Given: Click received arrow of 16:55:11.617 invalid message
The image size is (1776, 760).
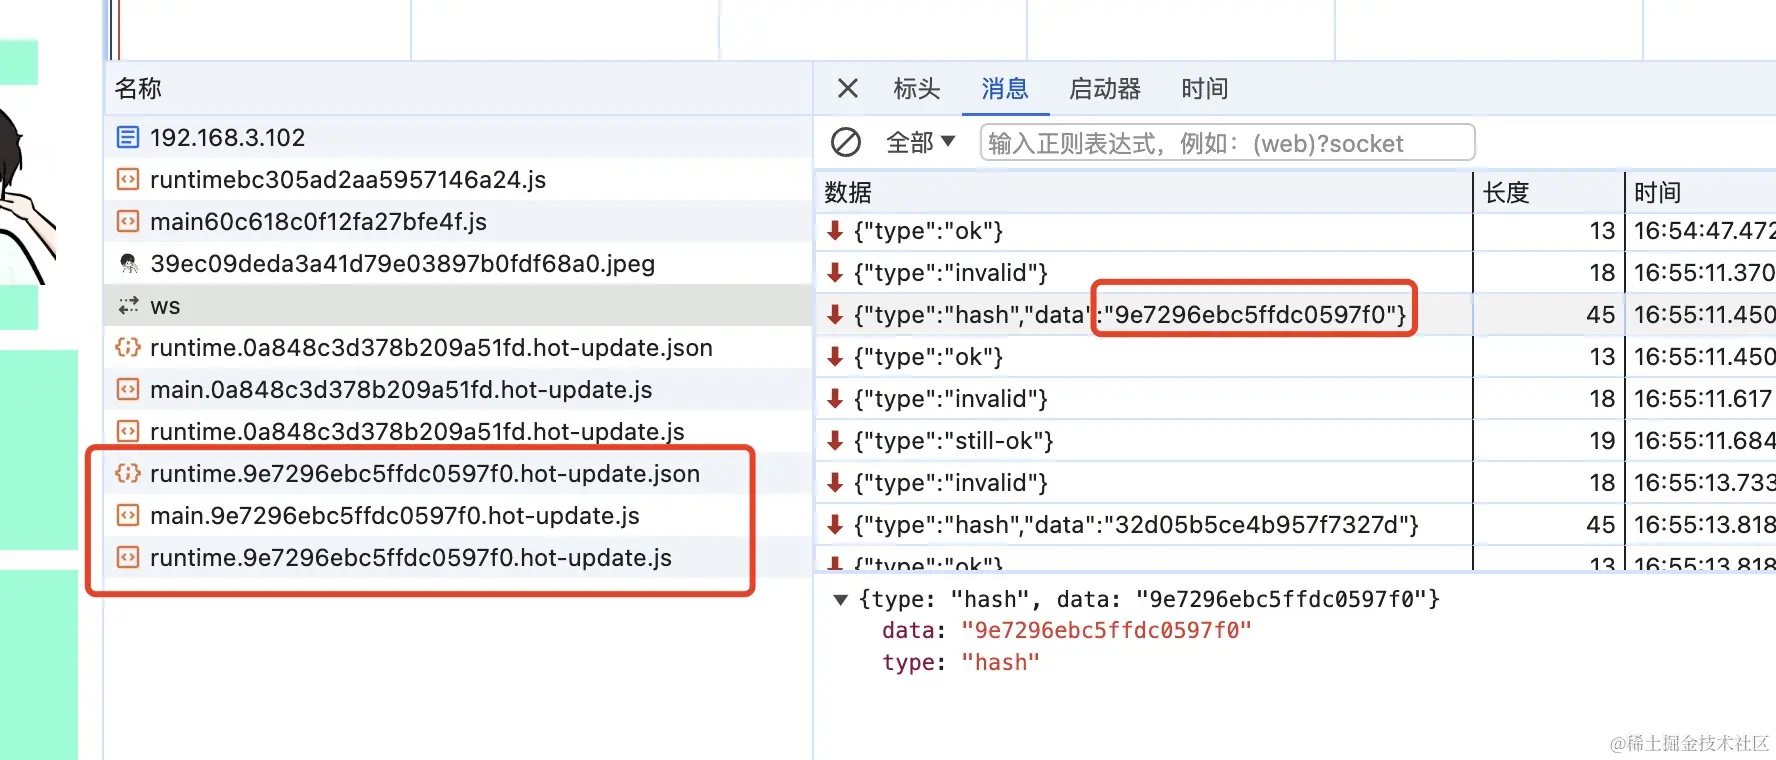Looking at the screenshot, I should point(835,399).
